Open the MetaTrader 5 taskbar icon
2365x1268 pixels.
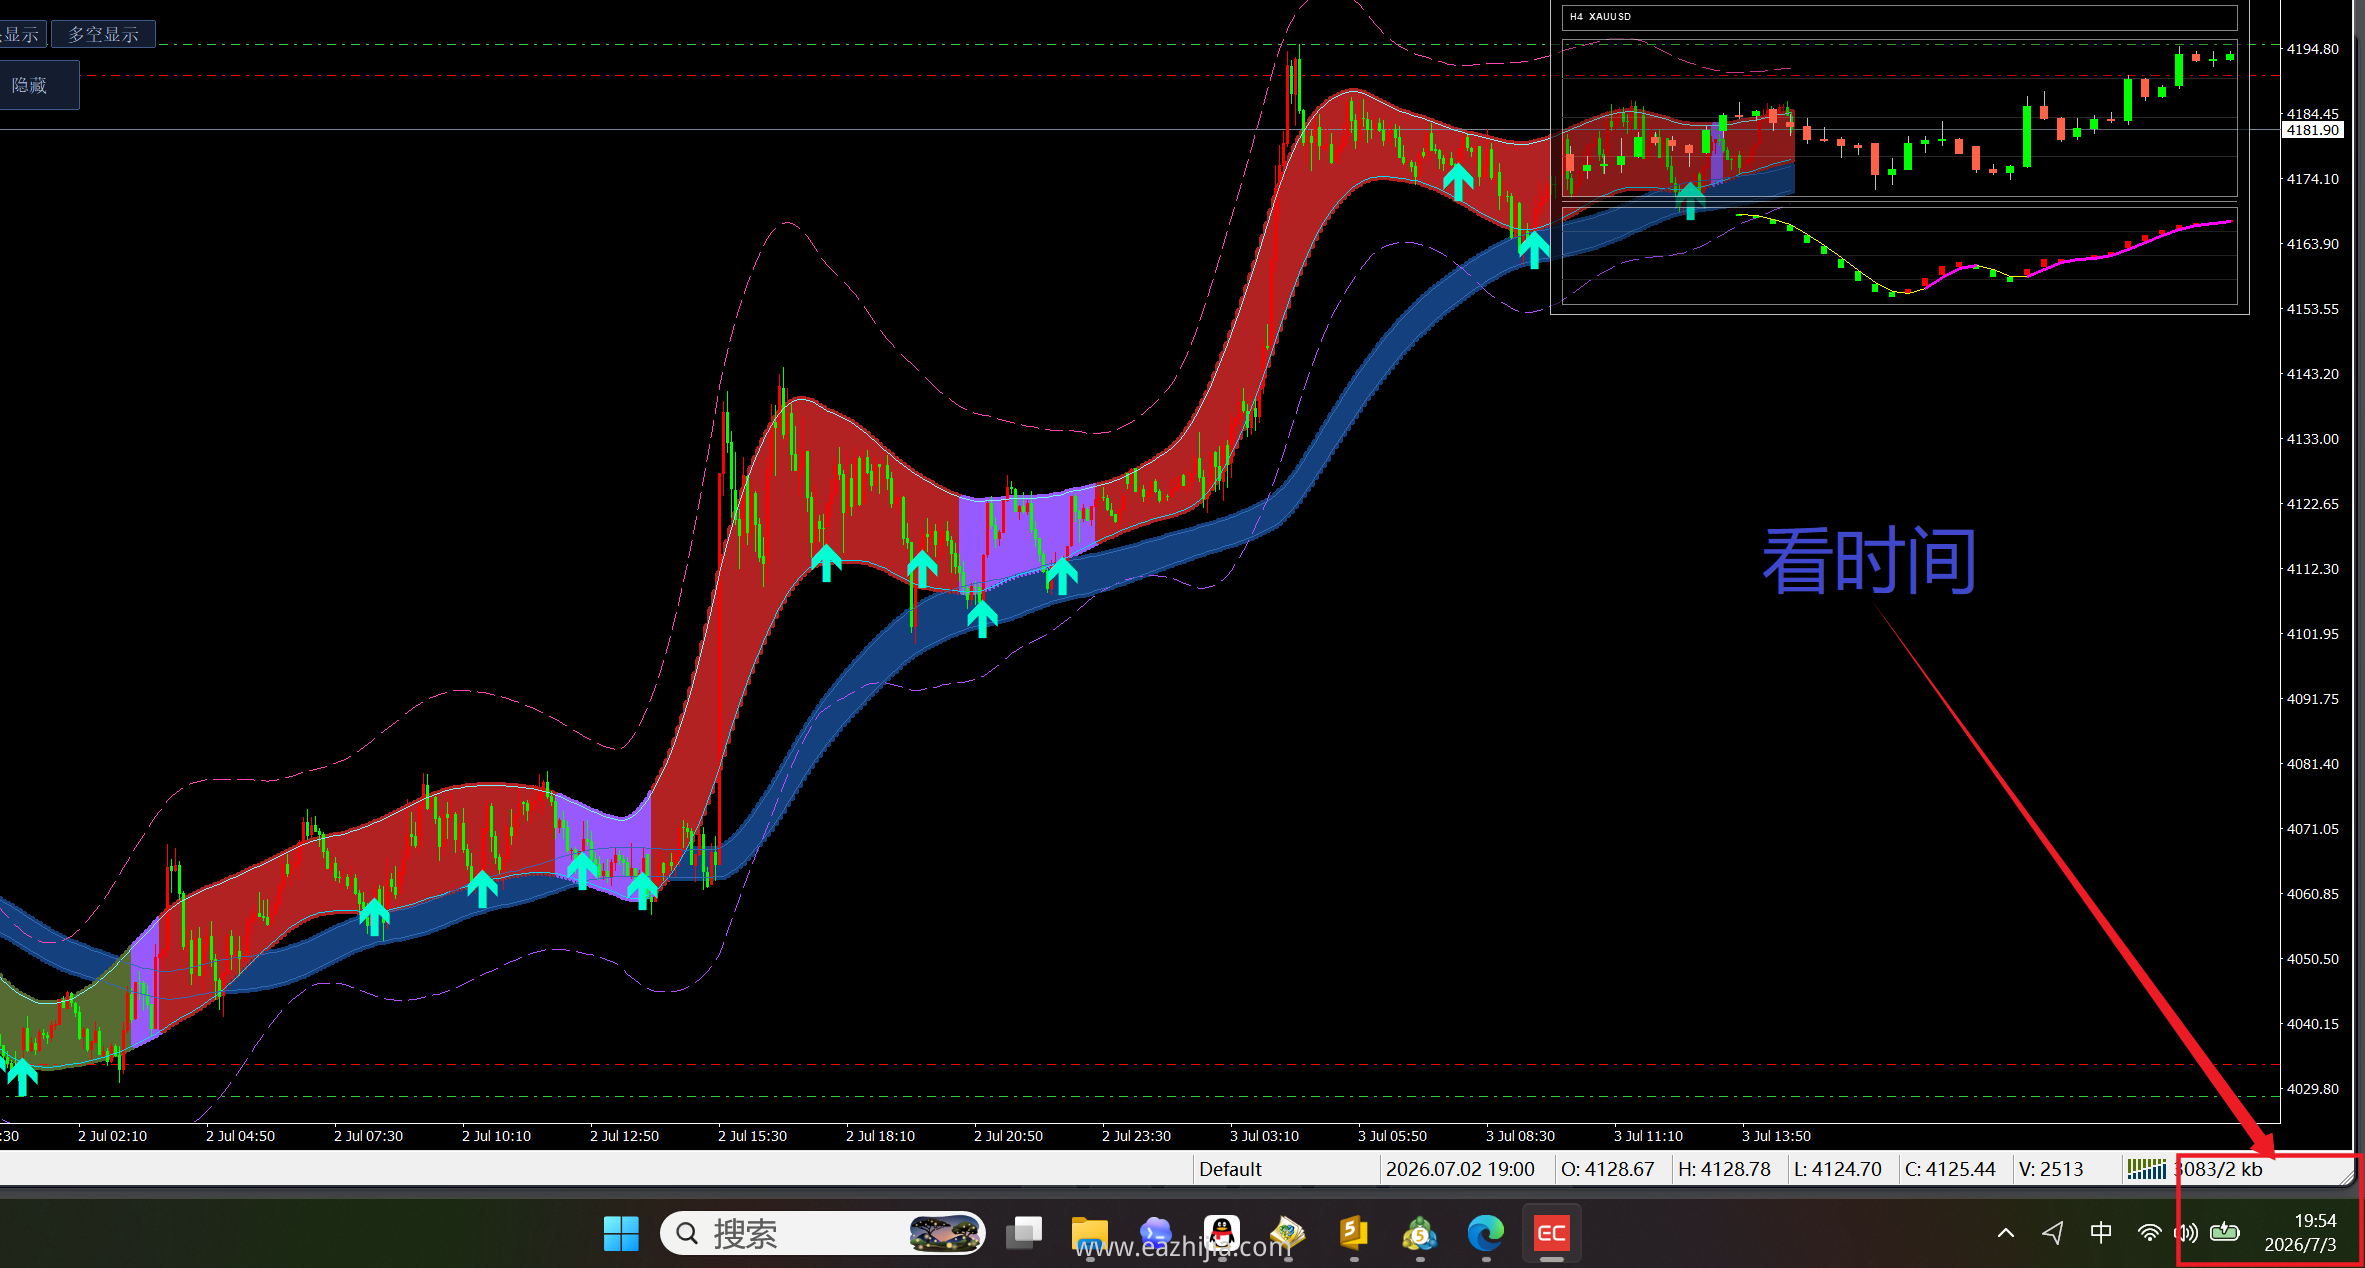tap(1419, 1234)
